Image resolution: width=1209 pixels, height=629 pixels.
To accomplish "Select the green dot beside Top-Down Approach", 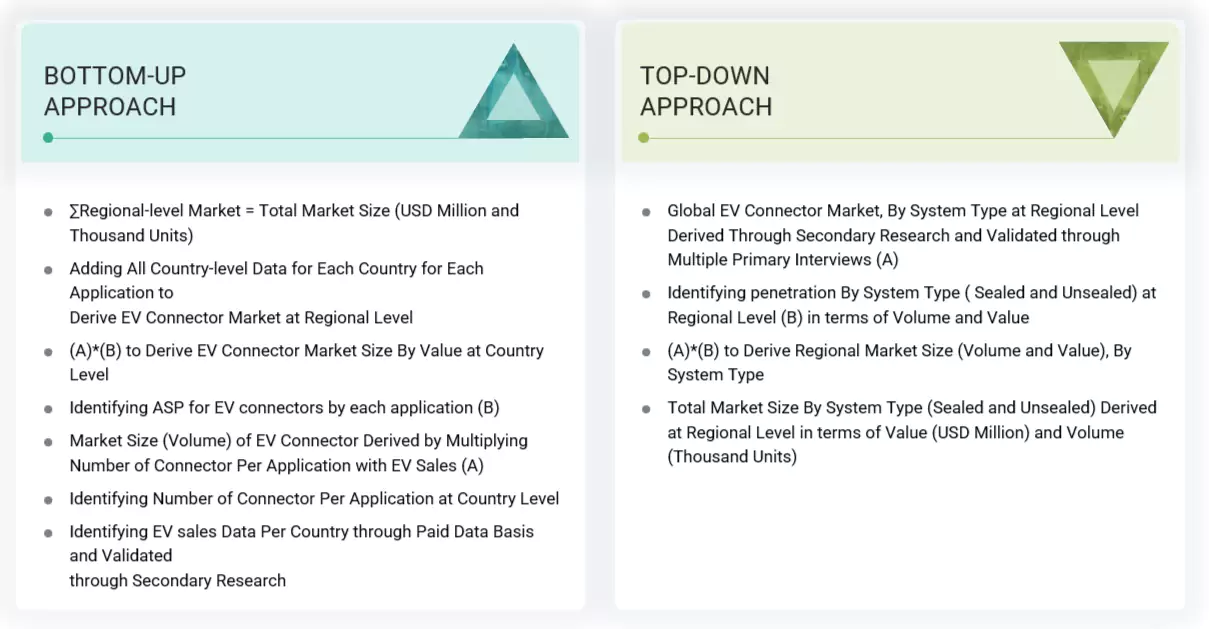I will click(x=643, y=137).
